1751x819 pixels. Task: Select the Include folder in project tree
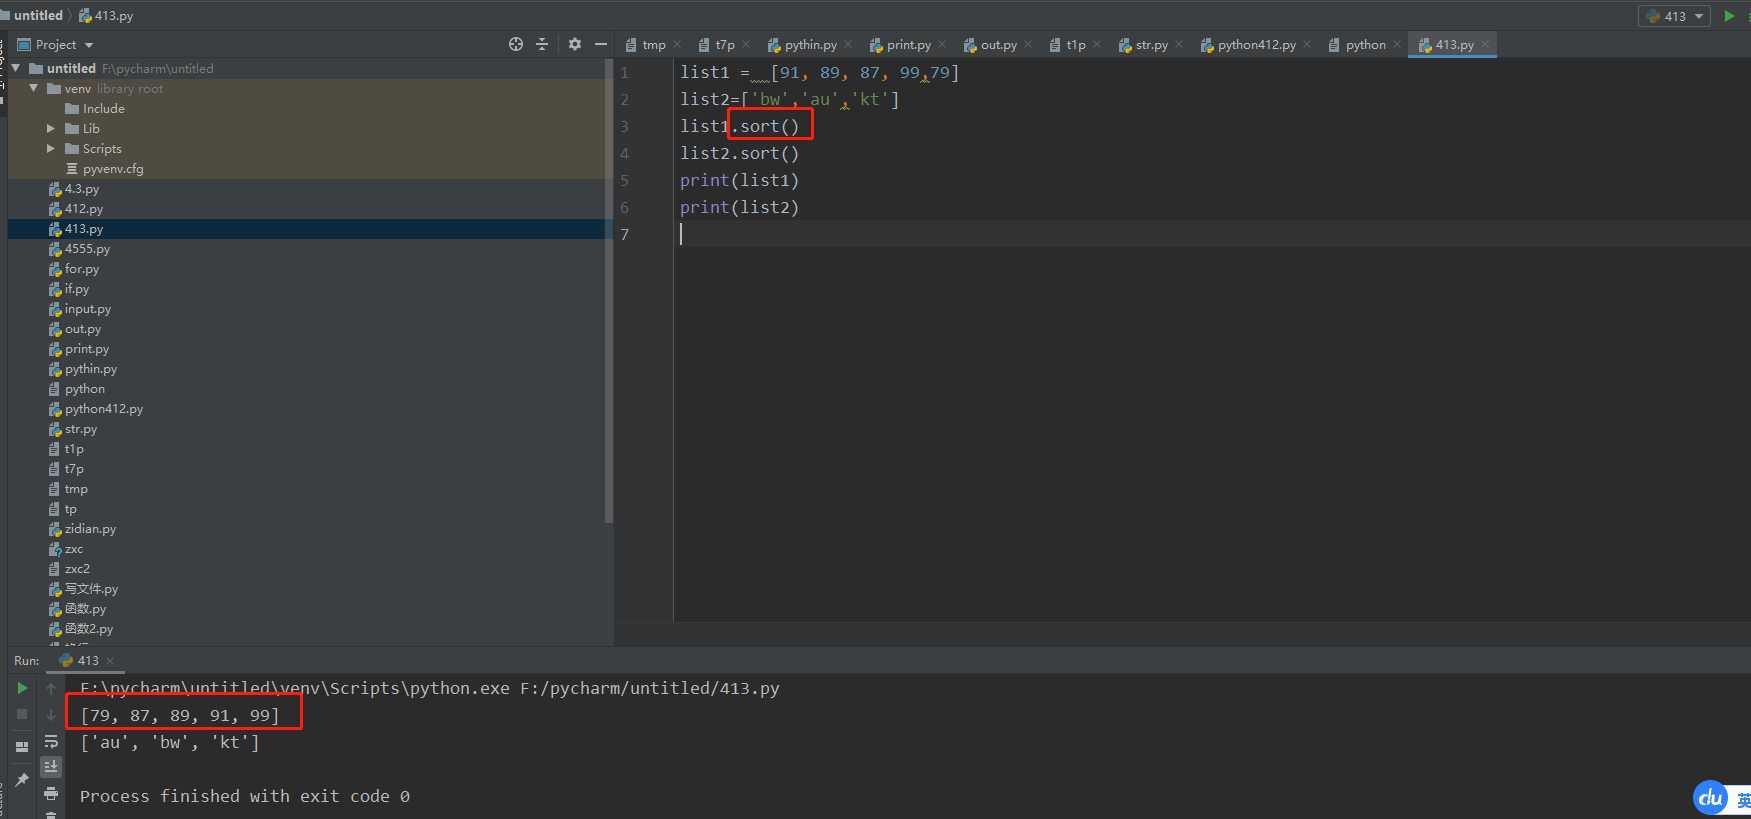[103, 108]
